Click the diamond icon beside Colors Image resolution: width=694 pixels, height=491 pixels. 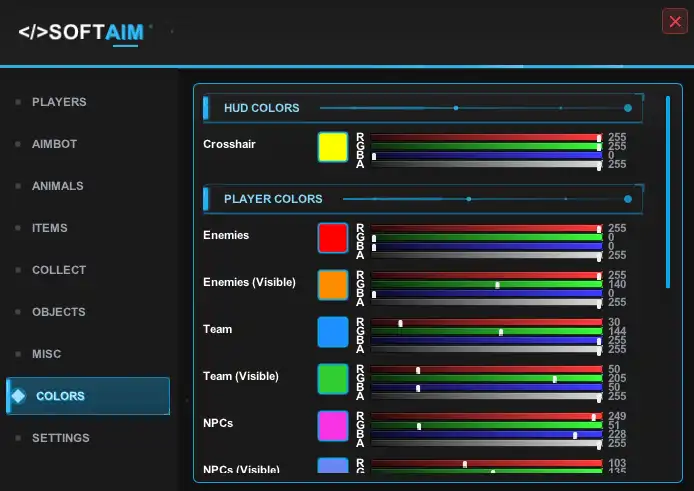18,396
